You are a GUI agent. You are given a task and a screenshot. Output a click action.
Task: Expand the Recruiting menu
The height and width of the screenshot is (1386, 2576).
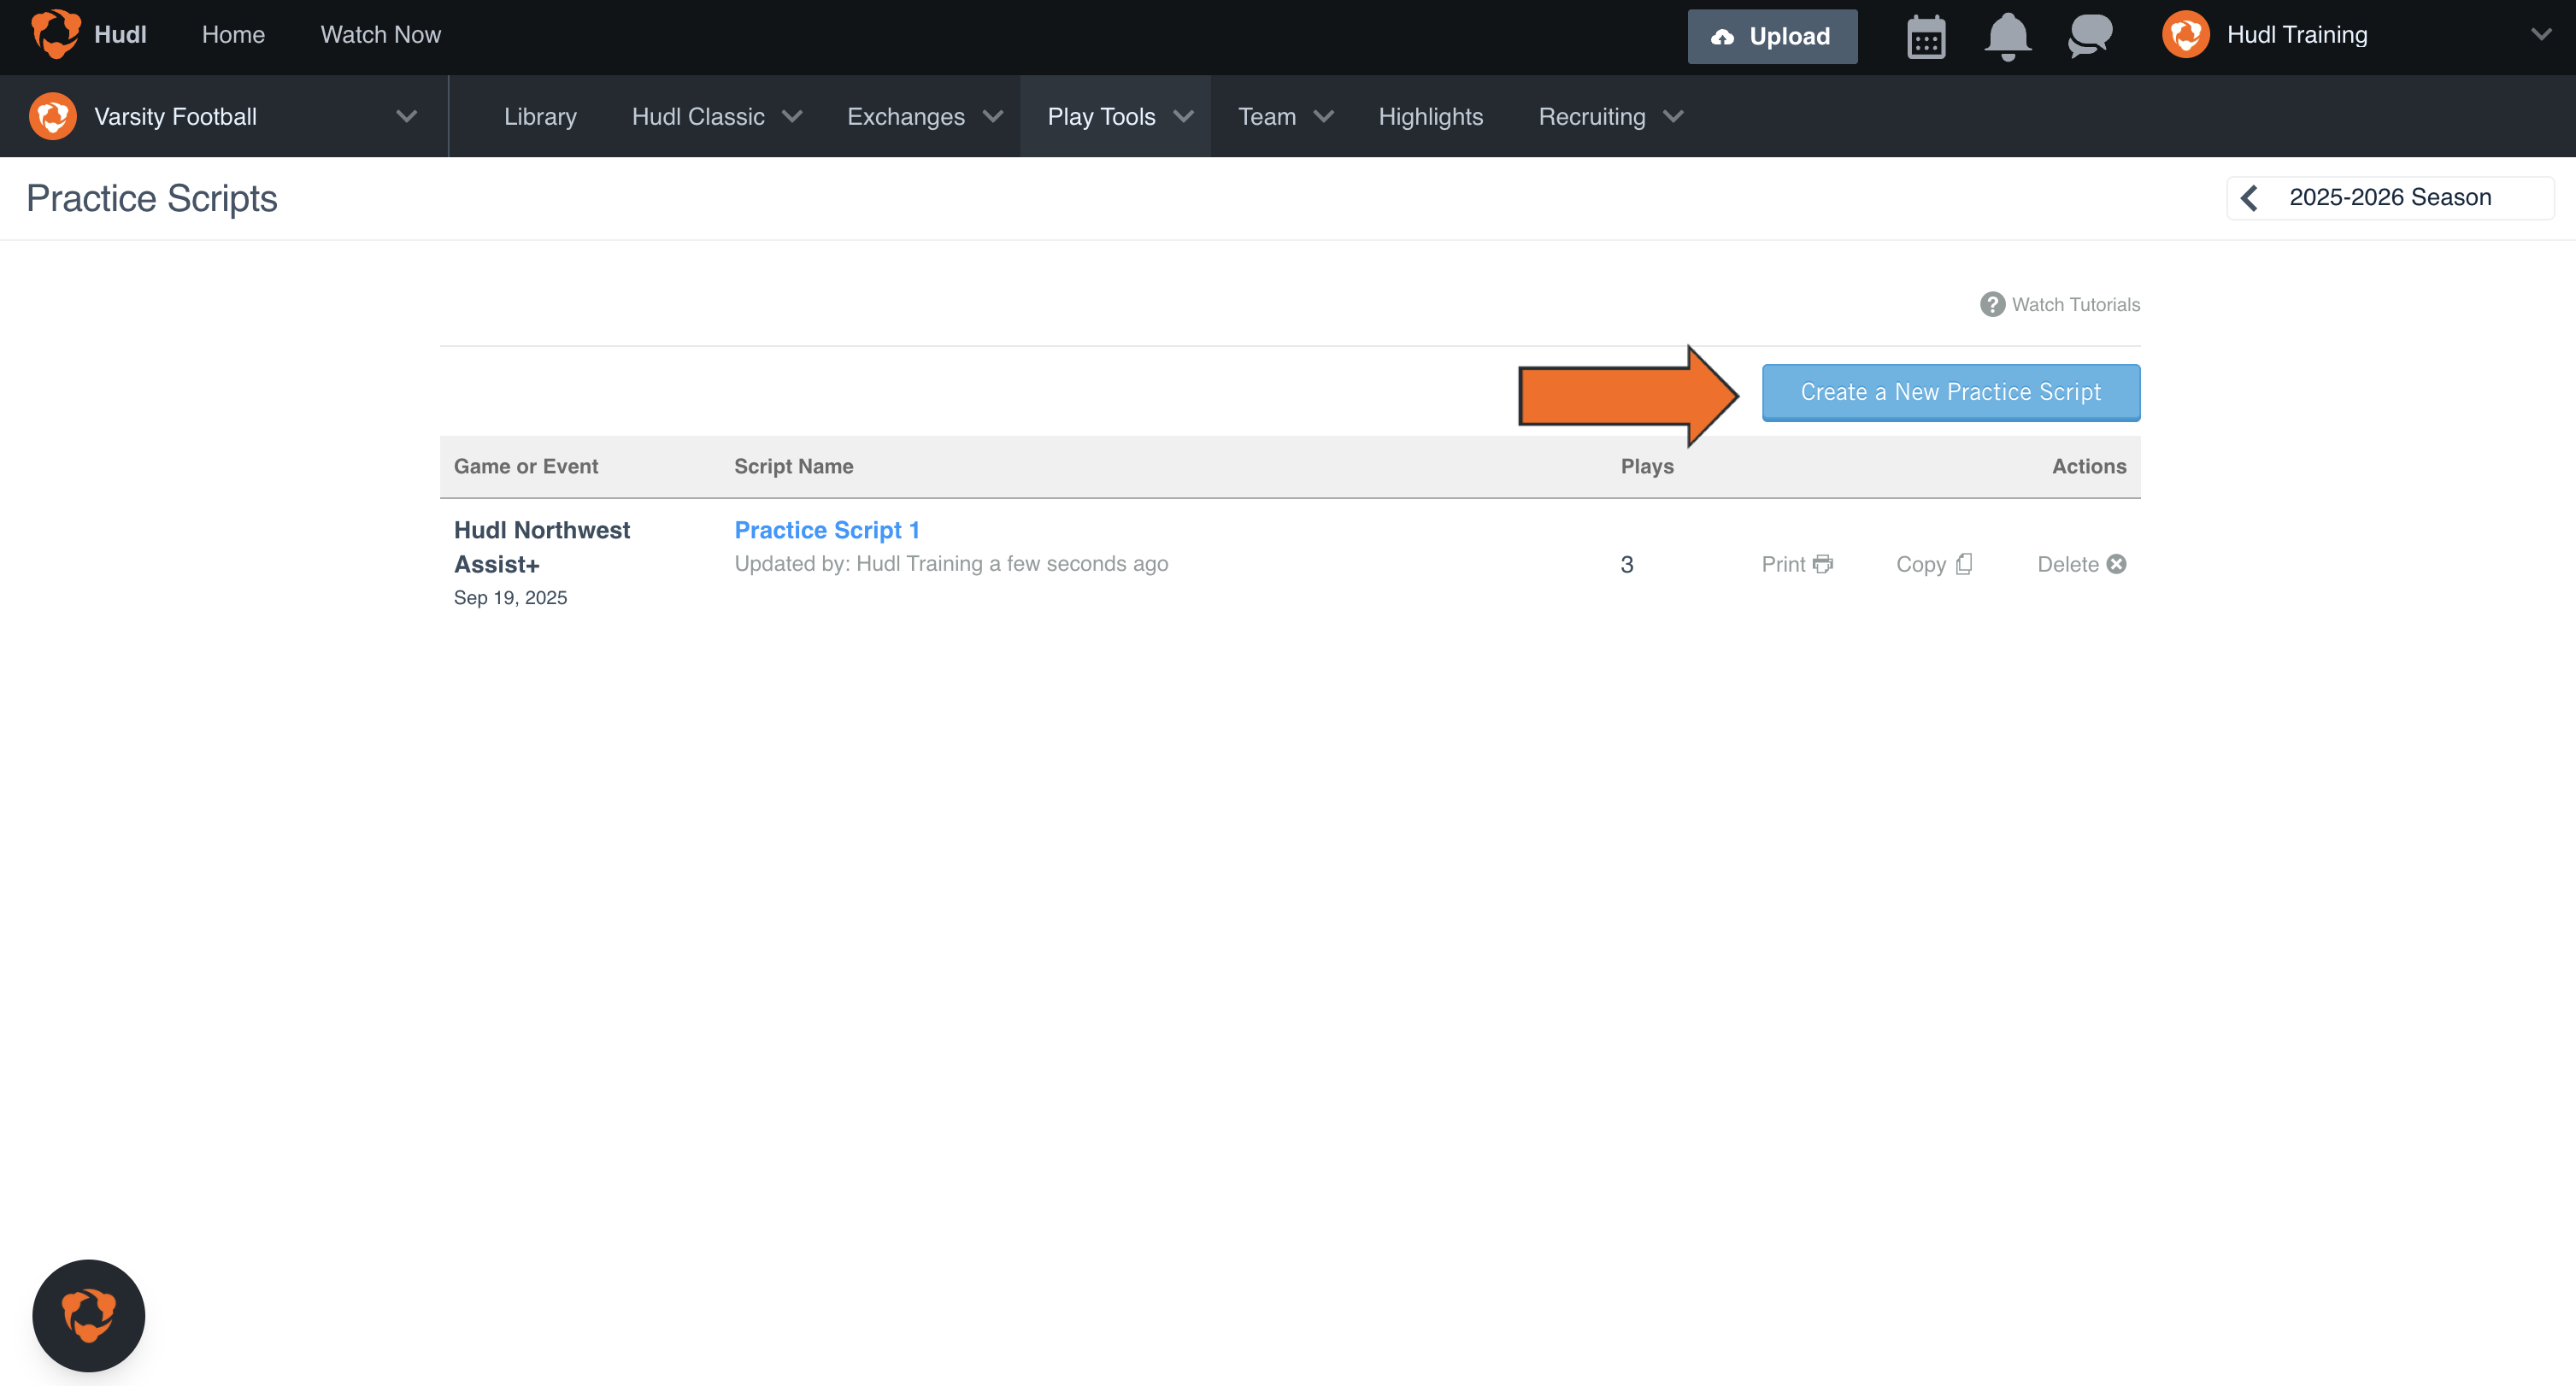tap(1610, 117)
